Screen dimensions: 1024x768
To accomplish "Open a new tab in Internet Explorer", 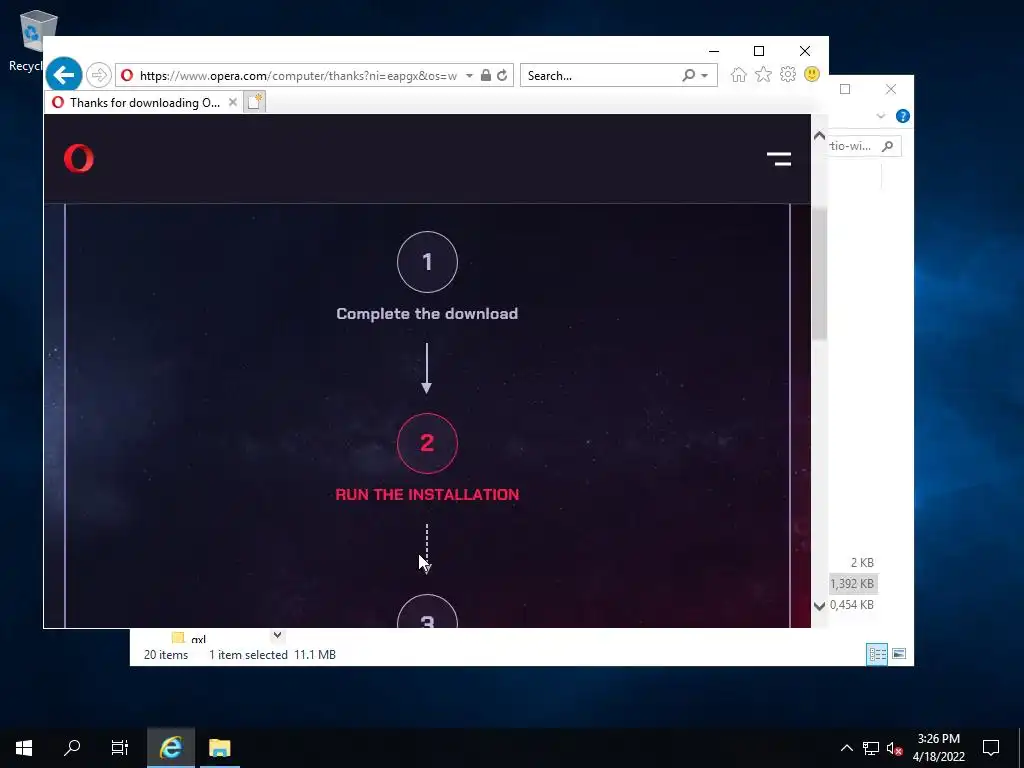I will [x=255, y=102].
